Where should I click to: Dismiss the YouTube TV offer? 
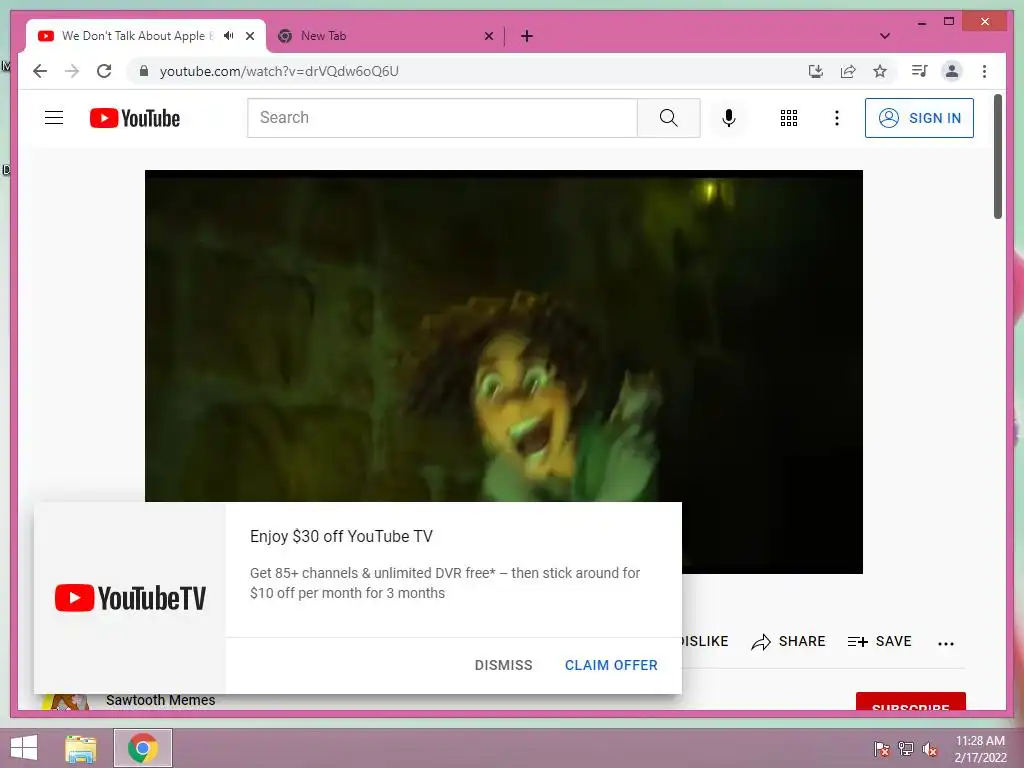pos(504,665)
